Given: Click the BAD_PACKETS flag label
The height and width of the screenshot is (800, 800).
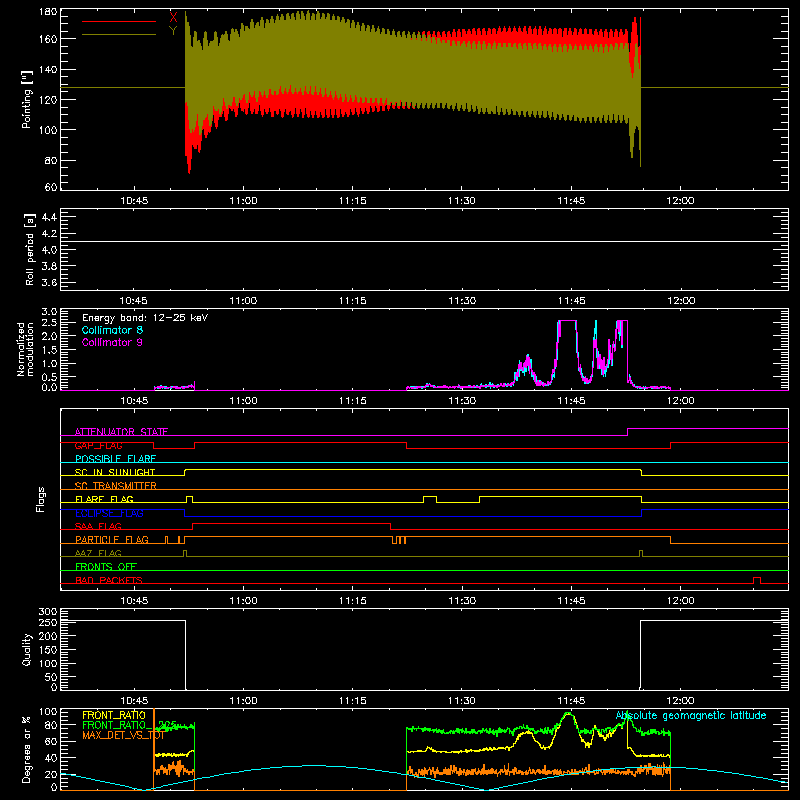Looking at the screenshot, I should pos(109,580).
